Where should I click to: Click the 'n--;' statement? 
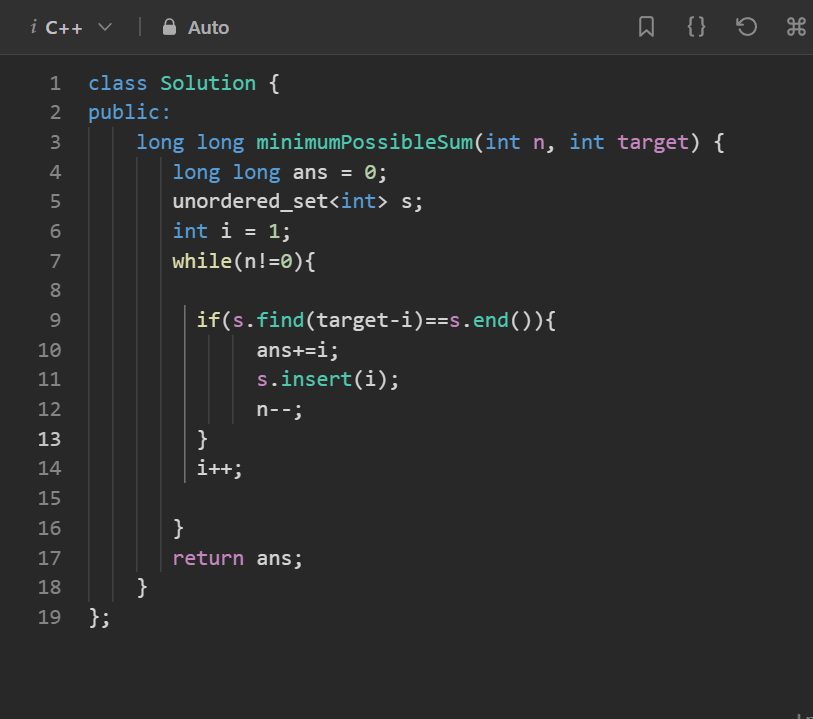[x=279, y=410]
